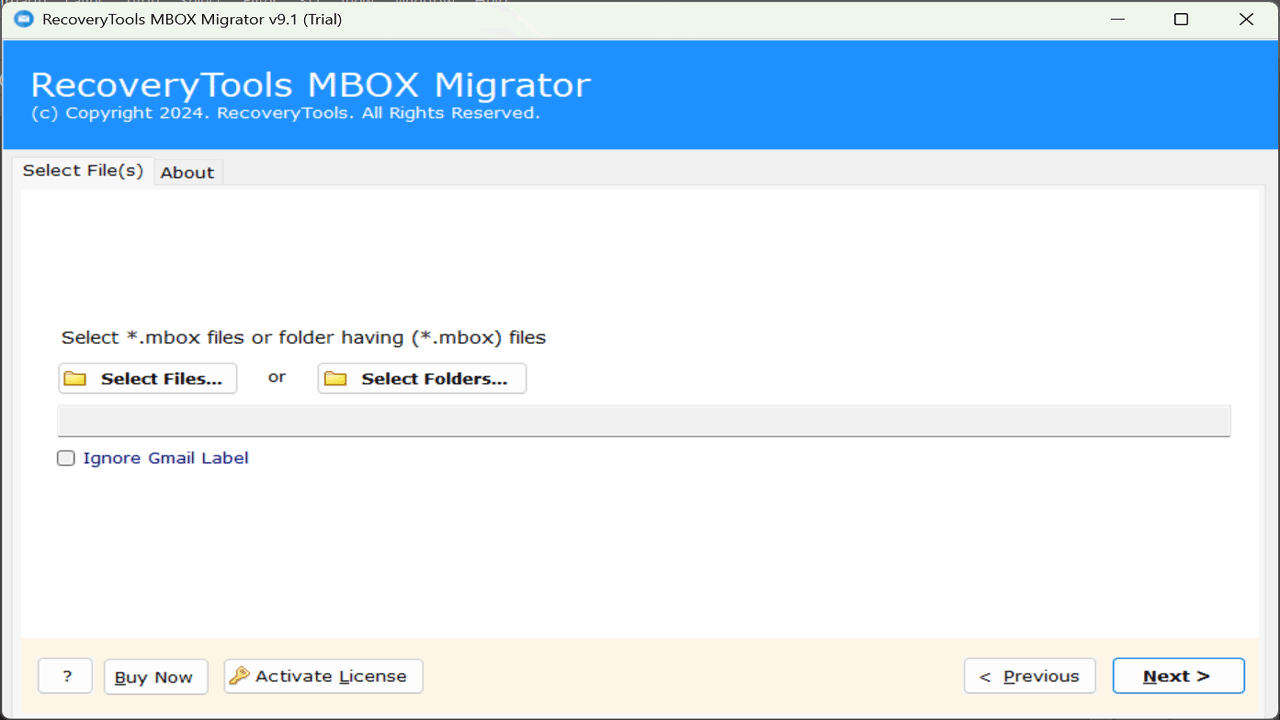
Task: Open the Activate License dialog
Action: click(323, 676)
